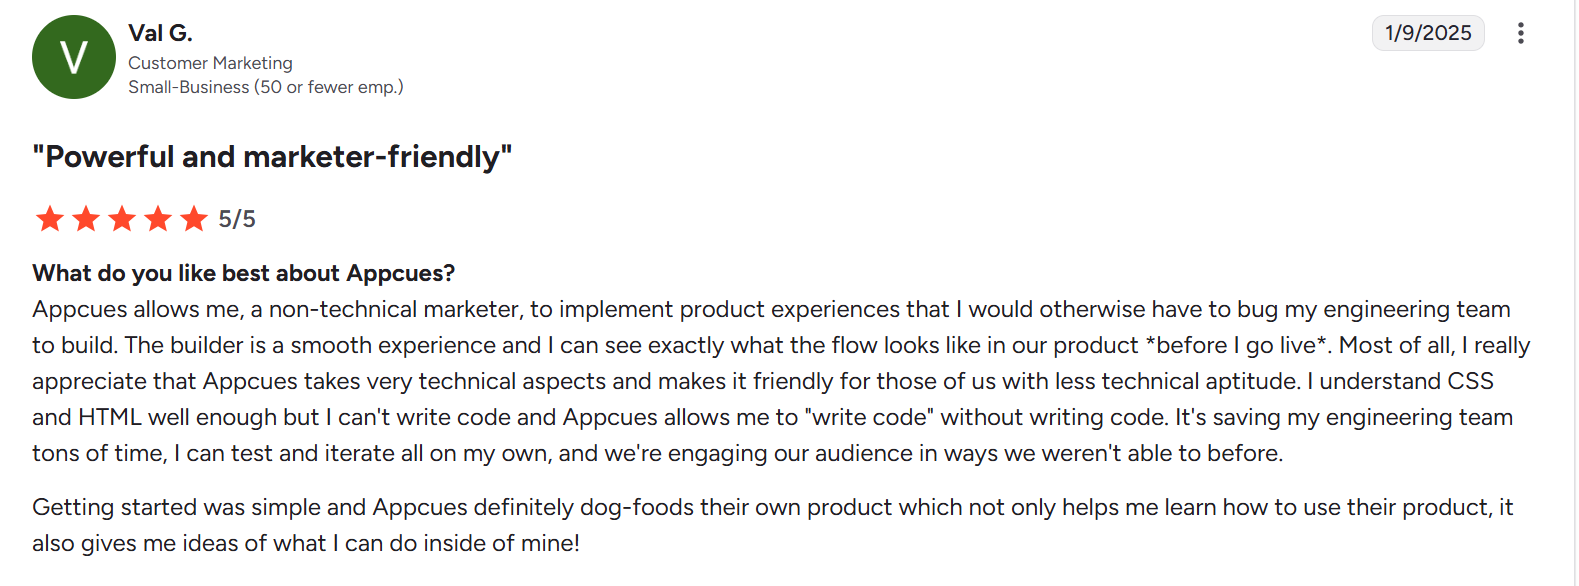Click the "What do you like best" heading
Viewport: 1579px width, 586px height.
point(243,273)
